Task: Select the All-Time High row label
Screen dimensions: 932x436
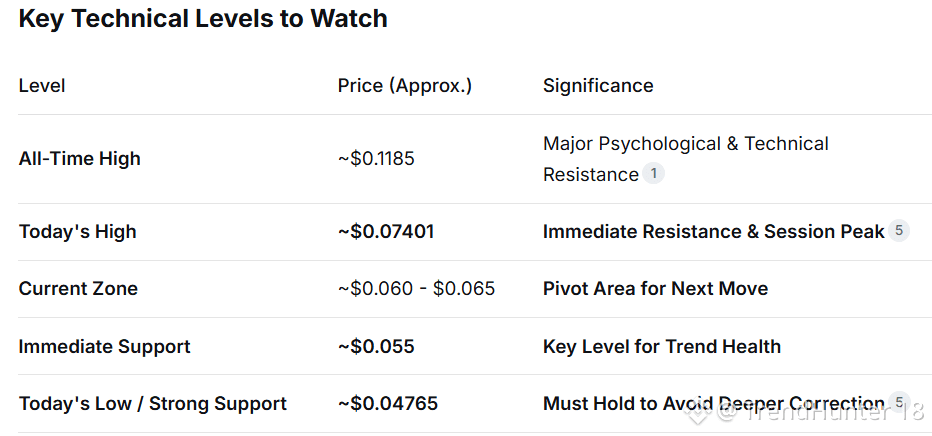Action: click(x=80, y=159)
